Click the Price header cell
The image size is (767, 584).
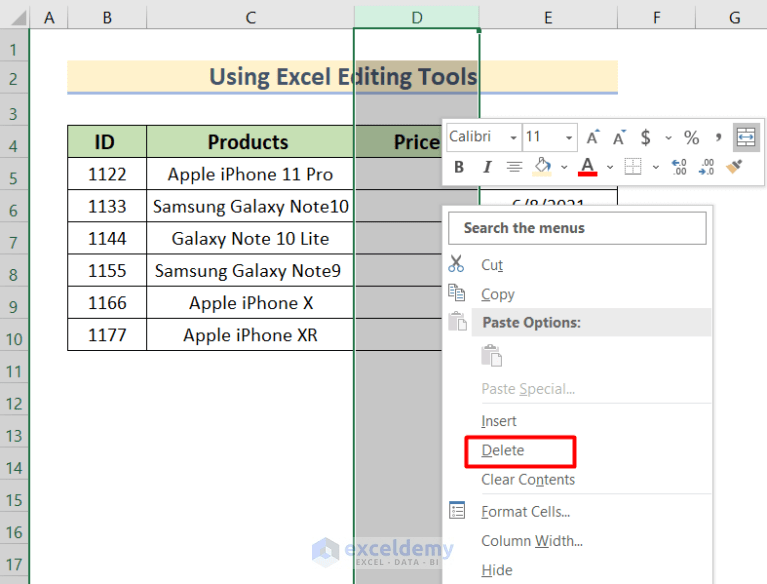399,142
